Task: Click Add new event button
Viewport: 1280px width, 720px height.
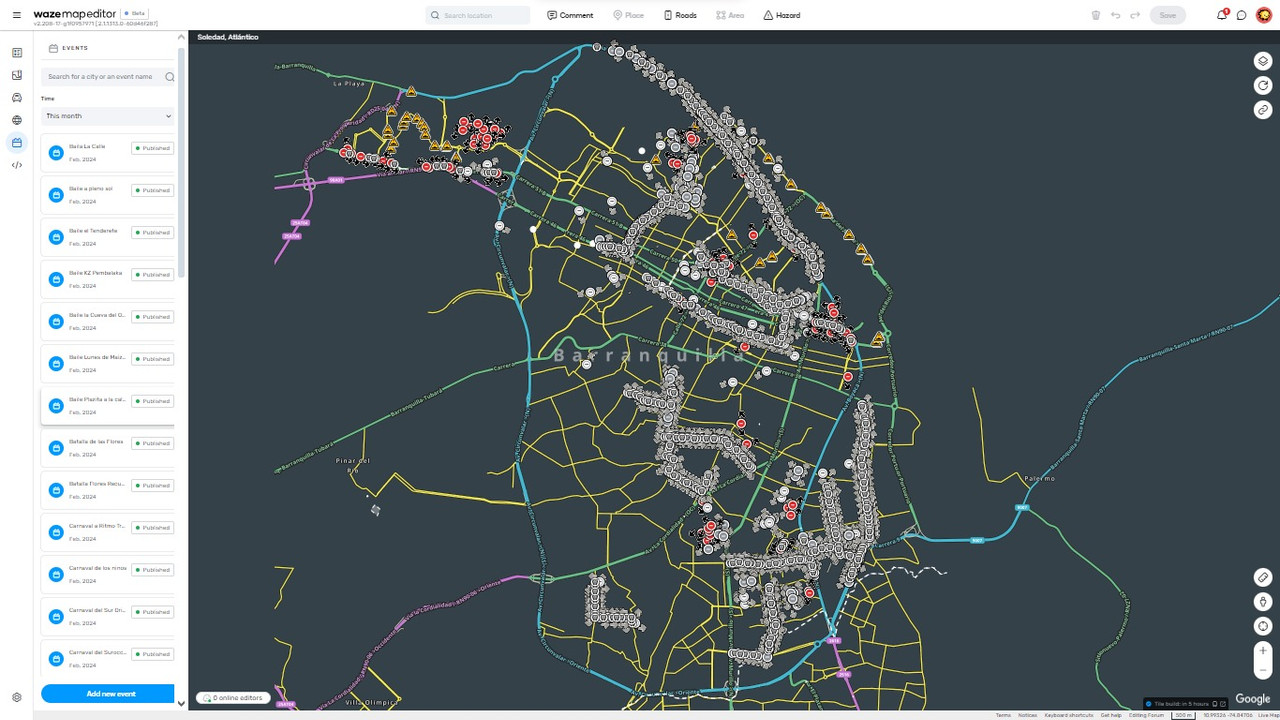Action: [108, 693]
